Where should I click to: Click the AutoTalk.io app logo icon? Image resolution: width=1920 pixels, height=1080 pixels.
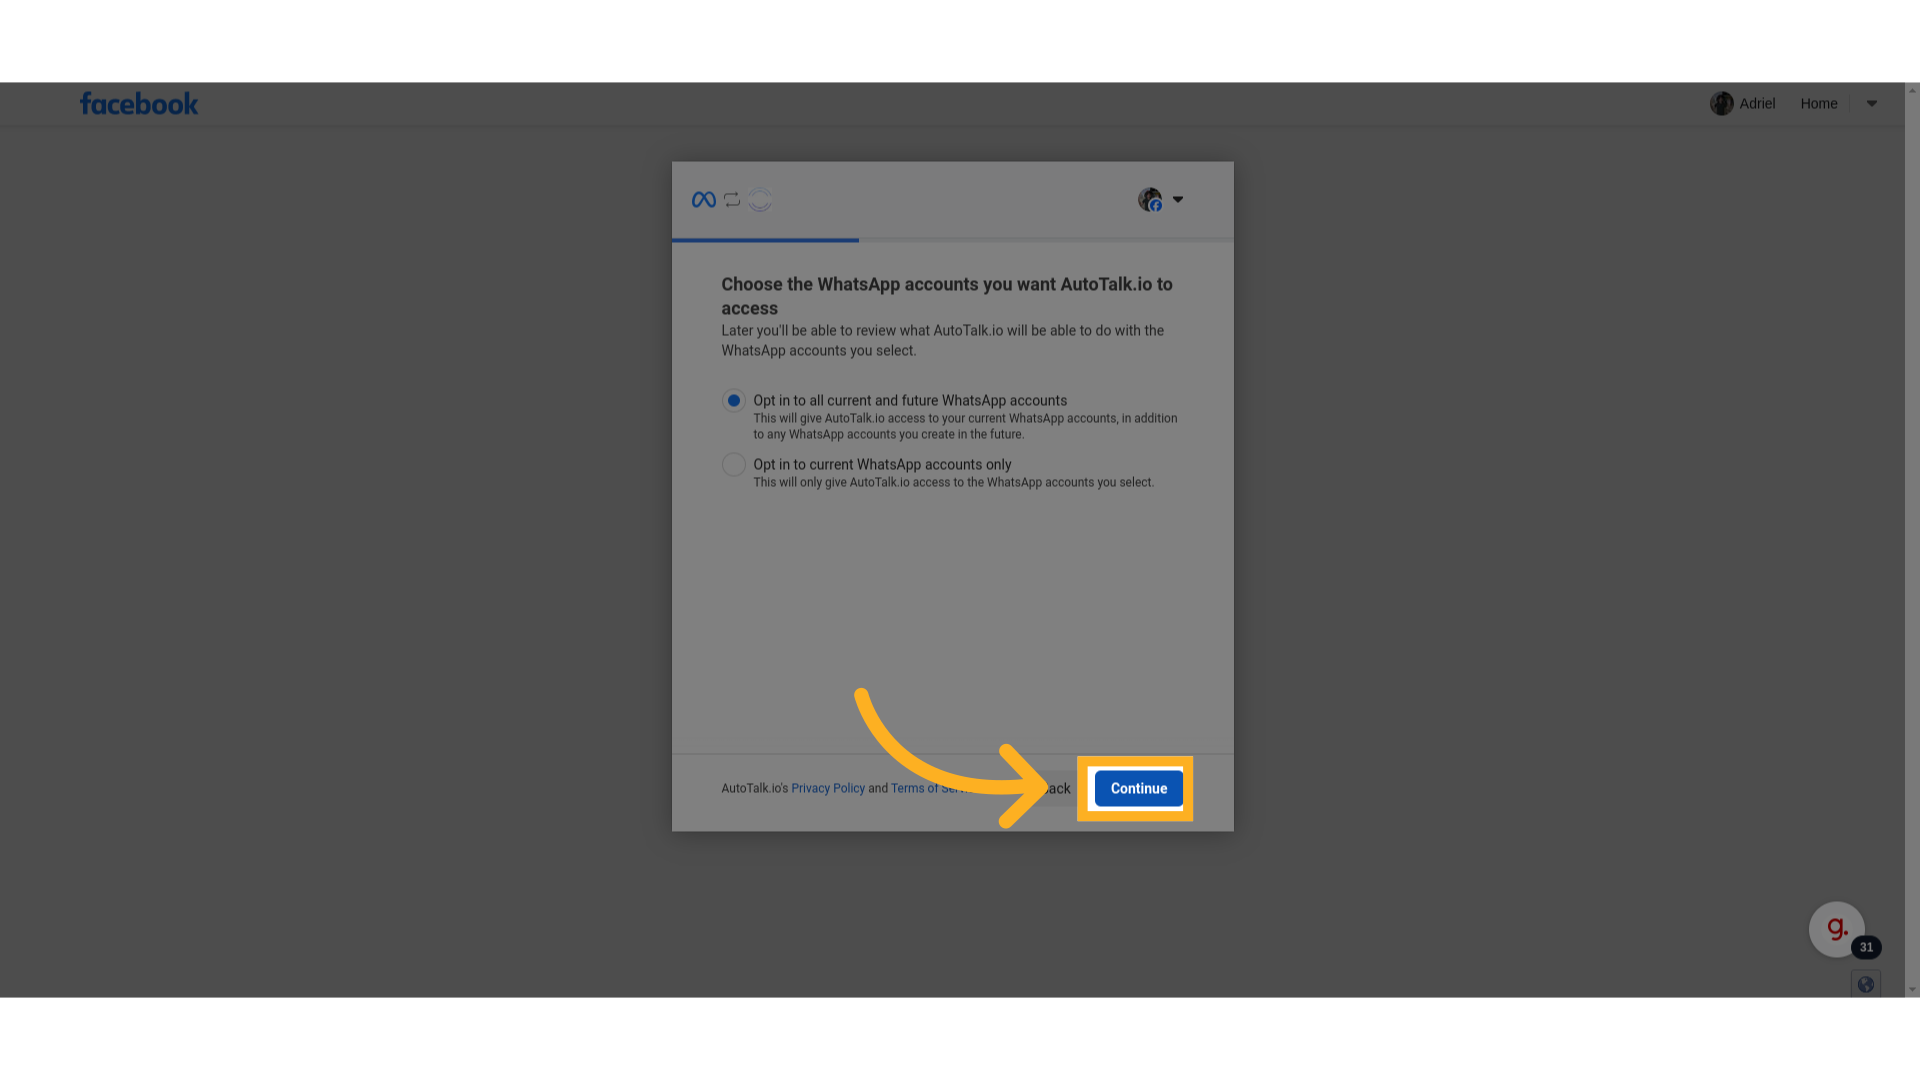[760, 200]
